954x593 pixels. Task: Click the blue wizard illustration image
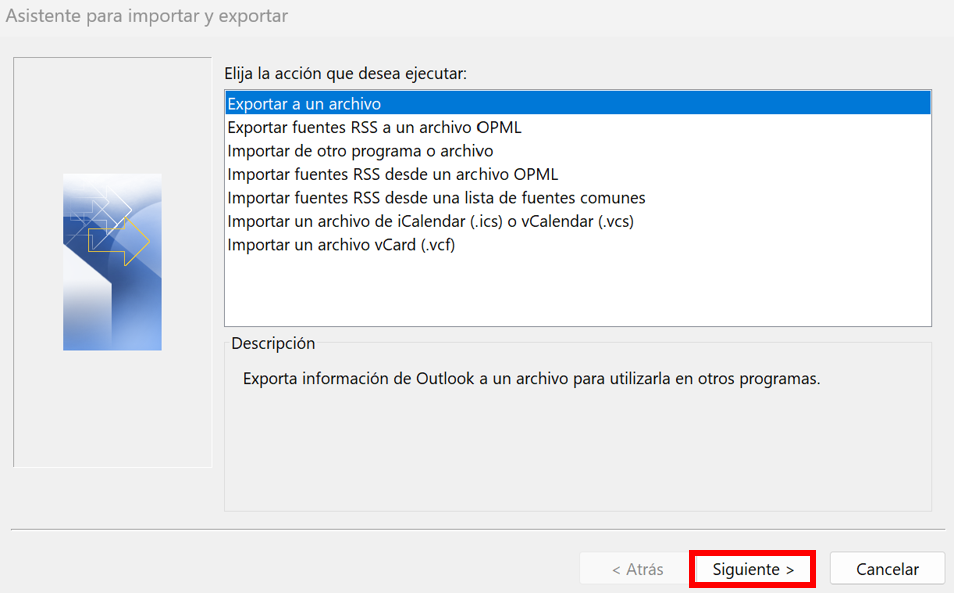click(x=113, y=262)
